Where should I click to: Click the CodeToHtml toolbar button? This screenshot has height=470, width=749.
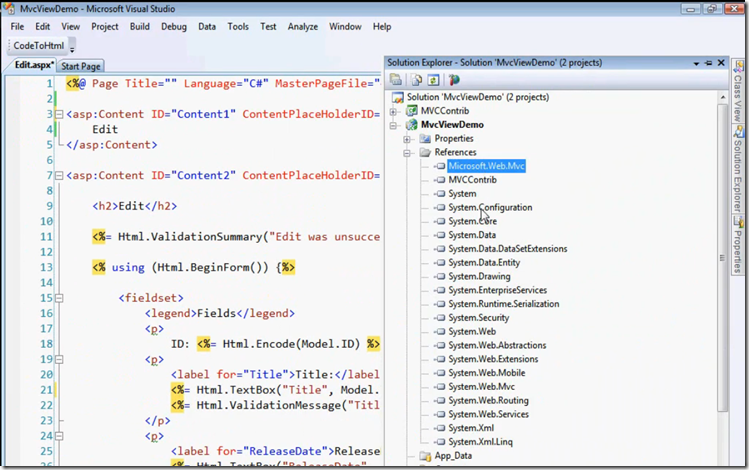point(39,45)
